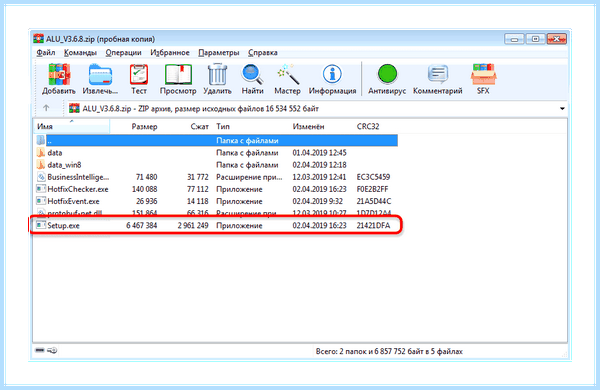Open the Файл menu

(46, 52)
